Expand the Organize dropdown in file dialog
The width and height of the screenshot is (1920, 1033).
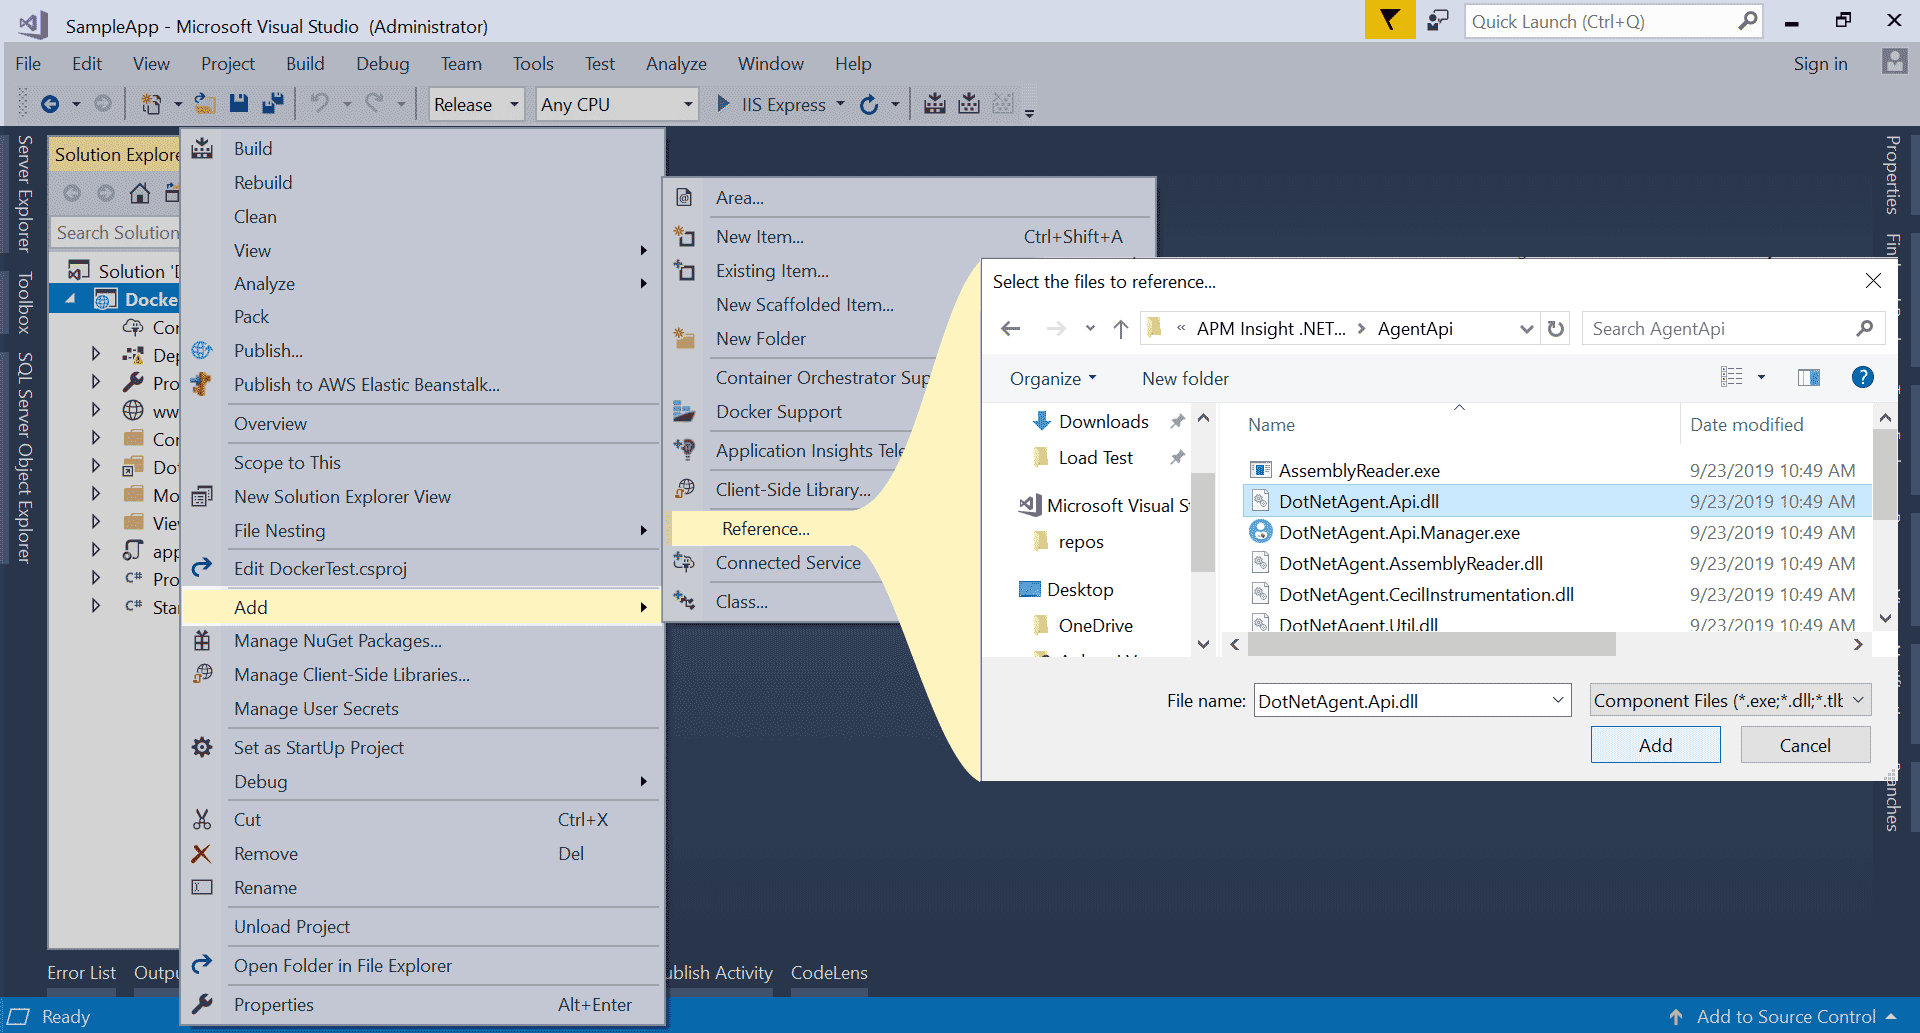click(x=1052, y=379)
